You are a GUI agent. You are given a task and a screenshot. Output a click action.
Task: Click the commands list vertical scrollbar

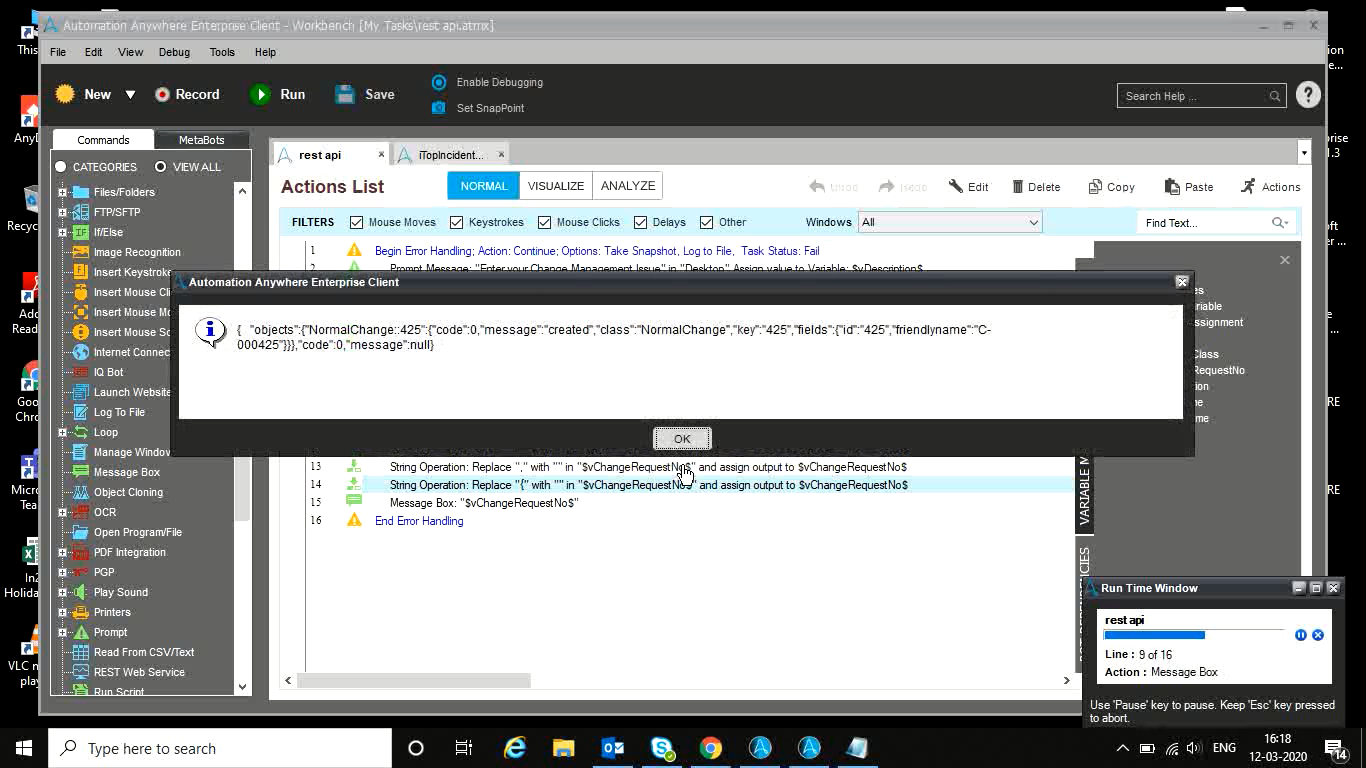click(x=242, y=438)
